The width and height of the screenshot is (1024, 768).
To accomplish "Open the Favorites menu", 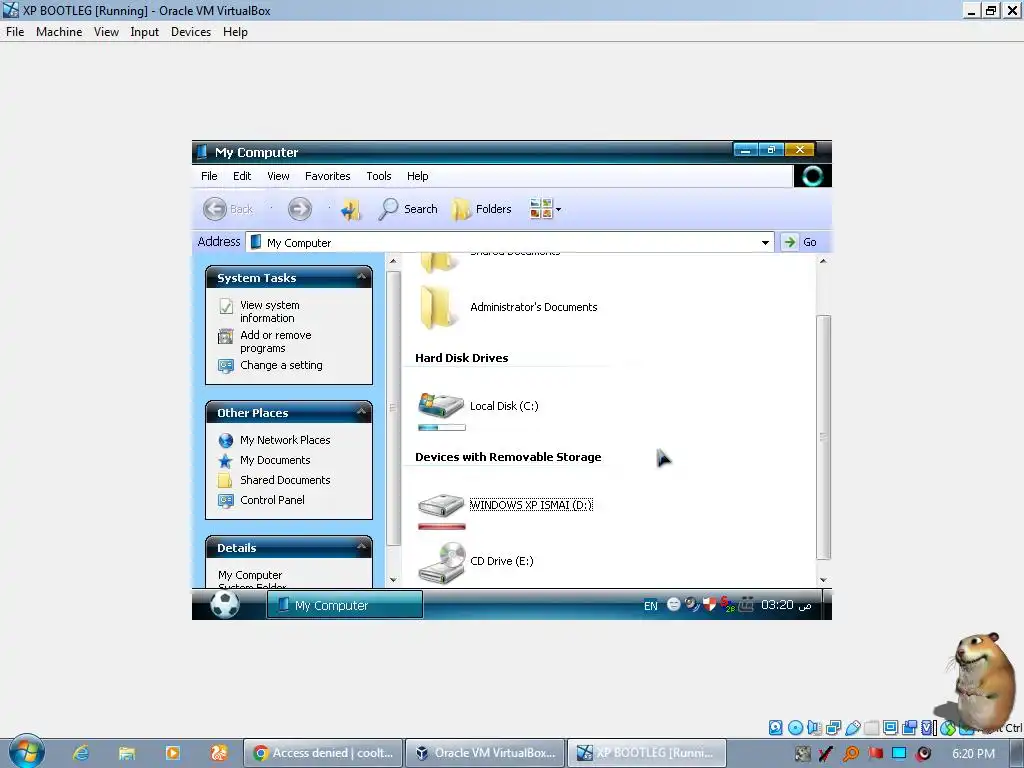I will coord(327,176).
